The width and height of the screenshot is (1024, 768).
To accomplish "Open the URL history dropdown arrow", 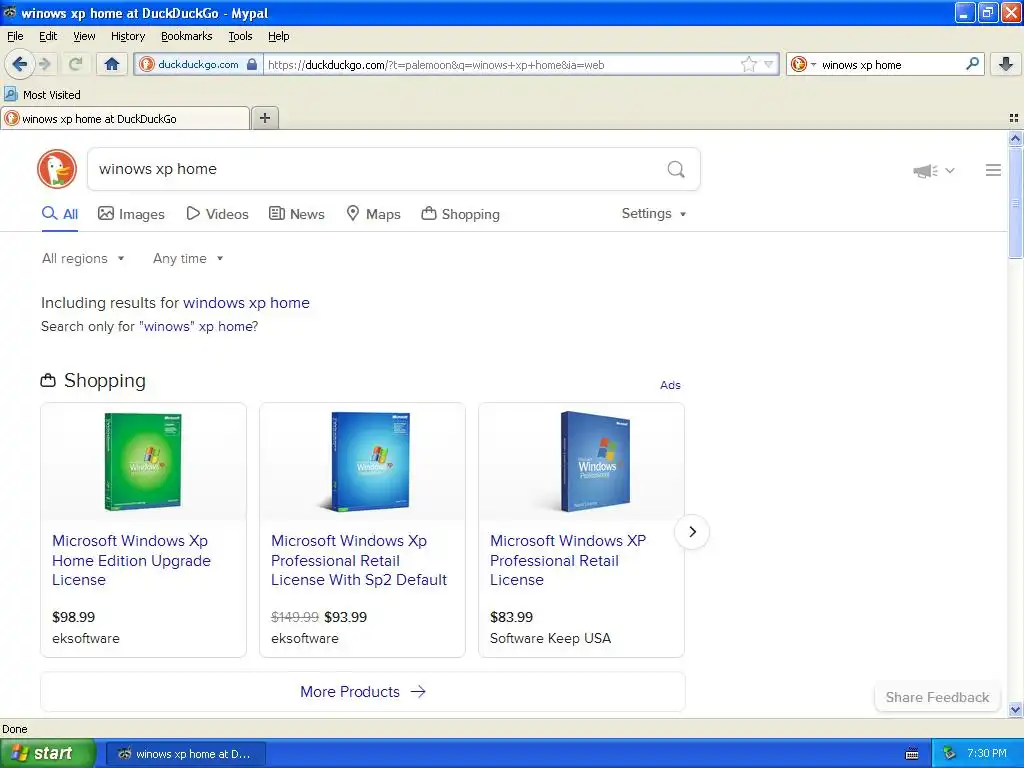I will tap(769, 64).
